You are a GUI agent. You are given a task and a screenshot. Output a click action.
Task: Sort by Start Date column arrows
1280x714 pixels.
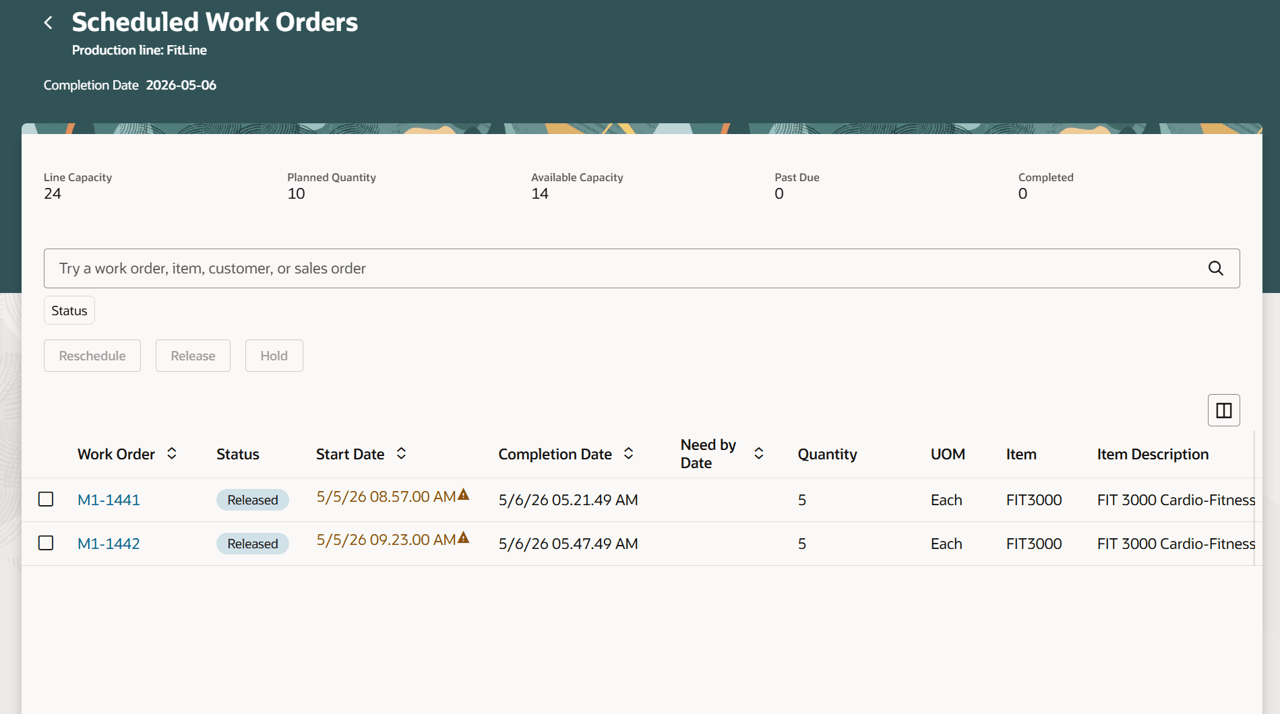pos(401,453)
